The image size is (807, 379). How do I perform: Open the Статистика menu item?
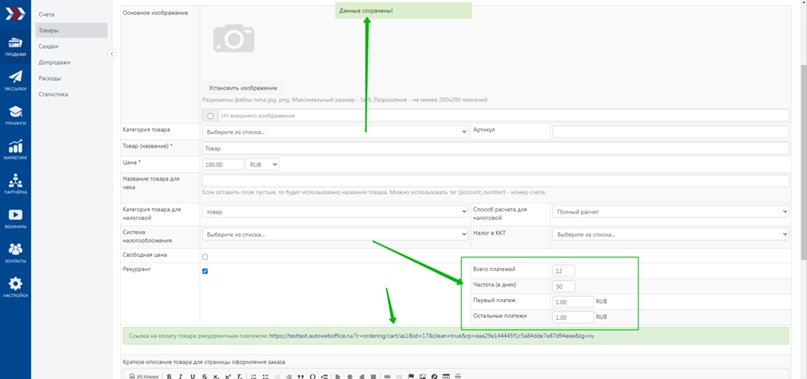(53, 94)
